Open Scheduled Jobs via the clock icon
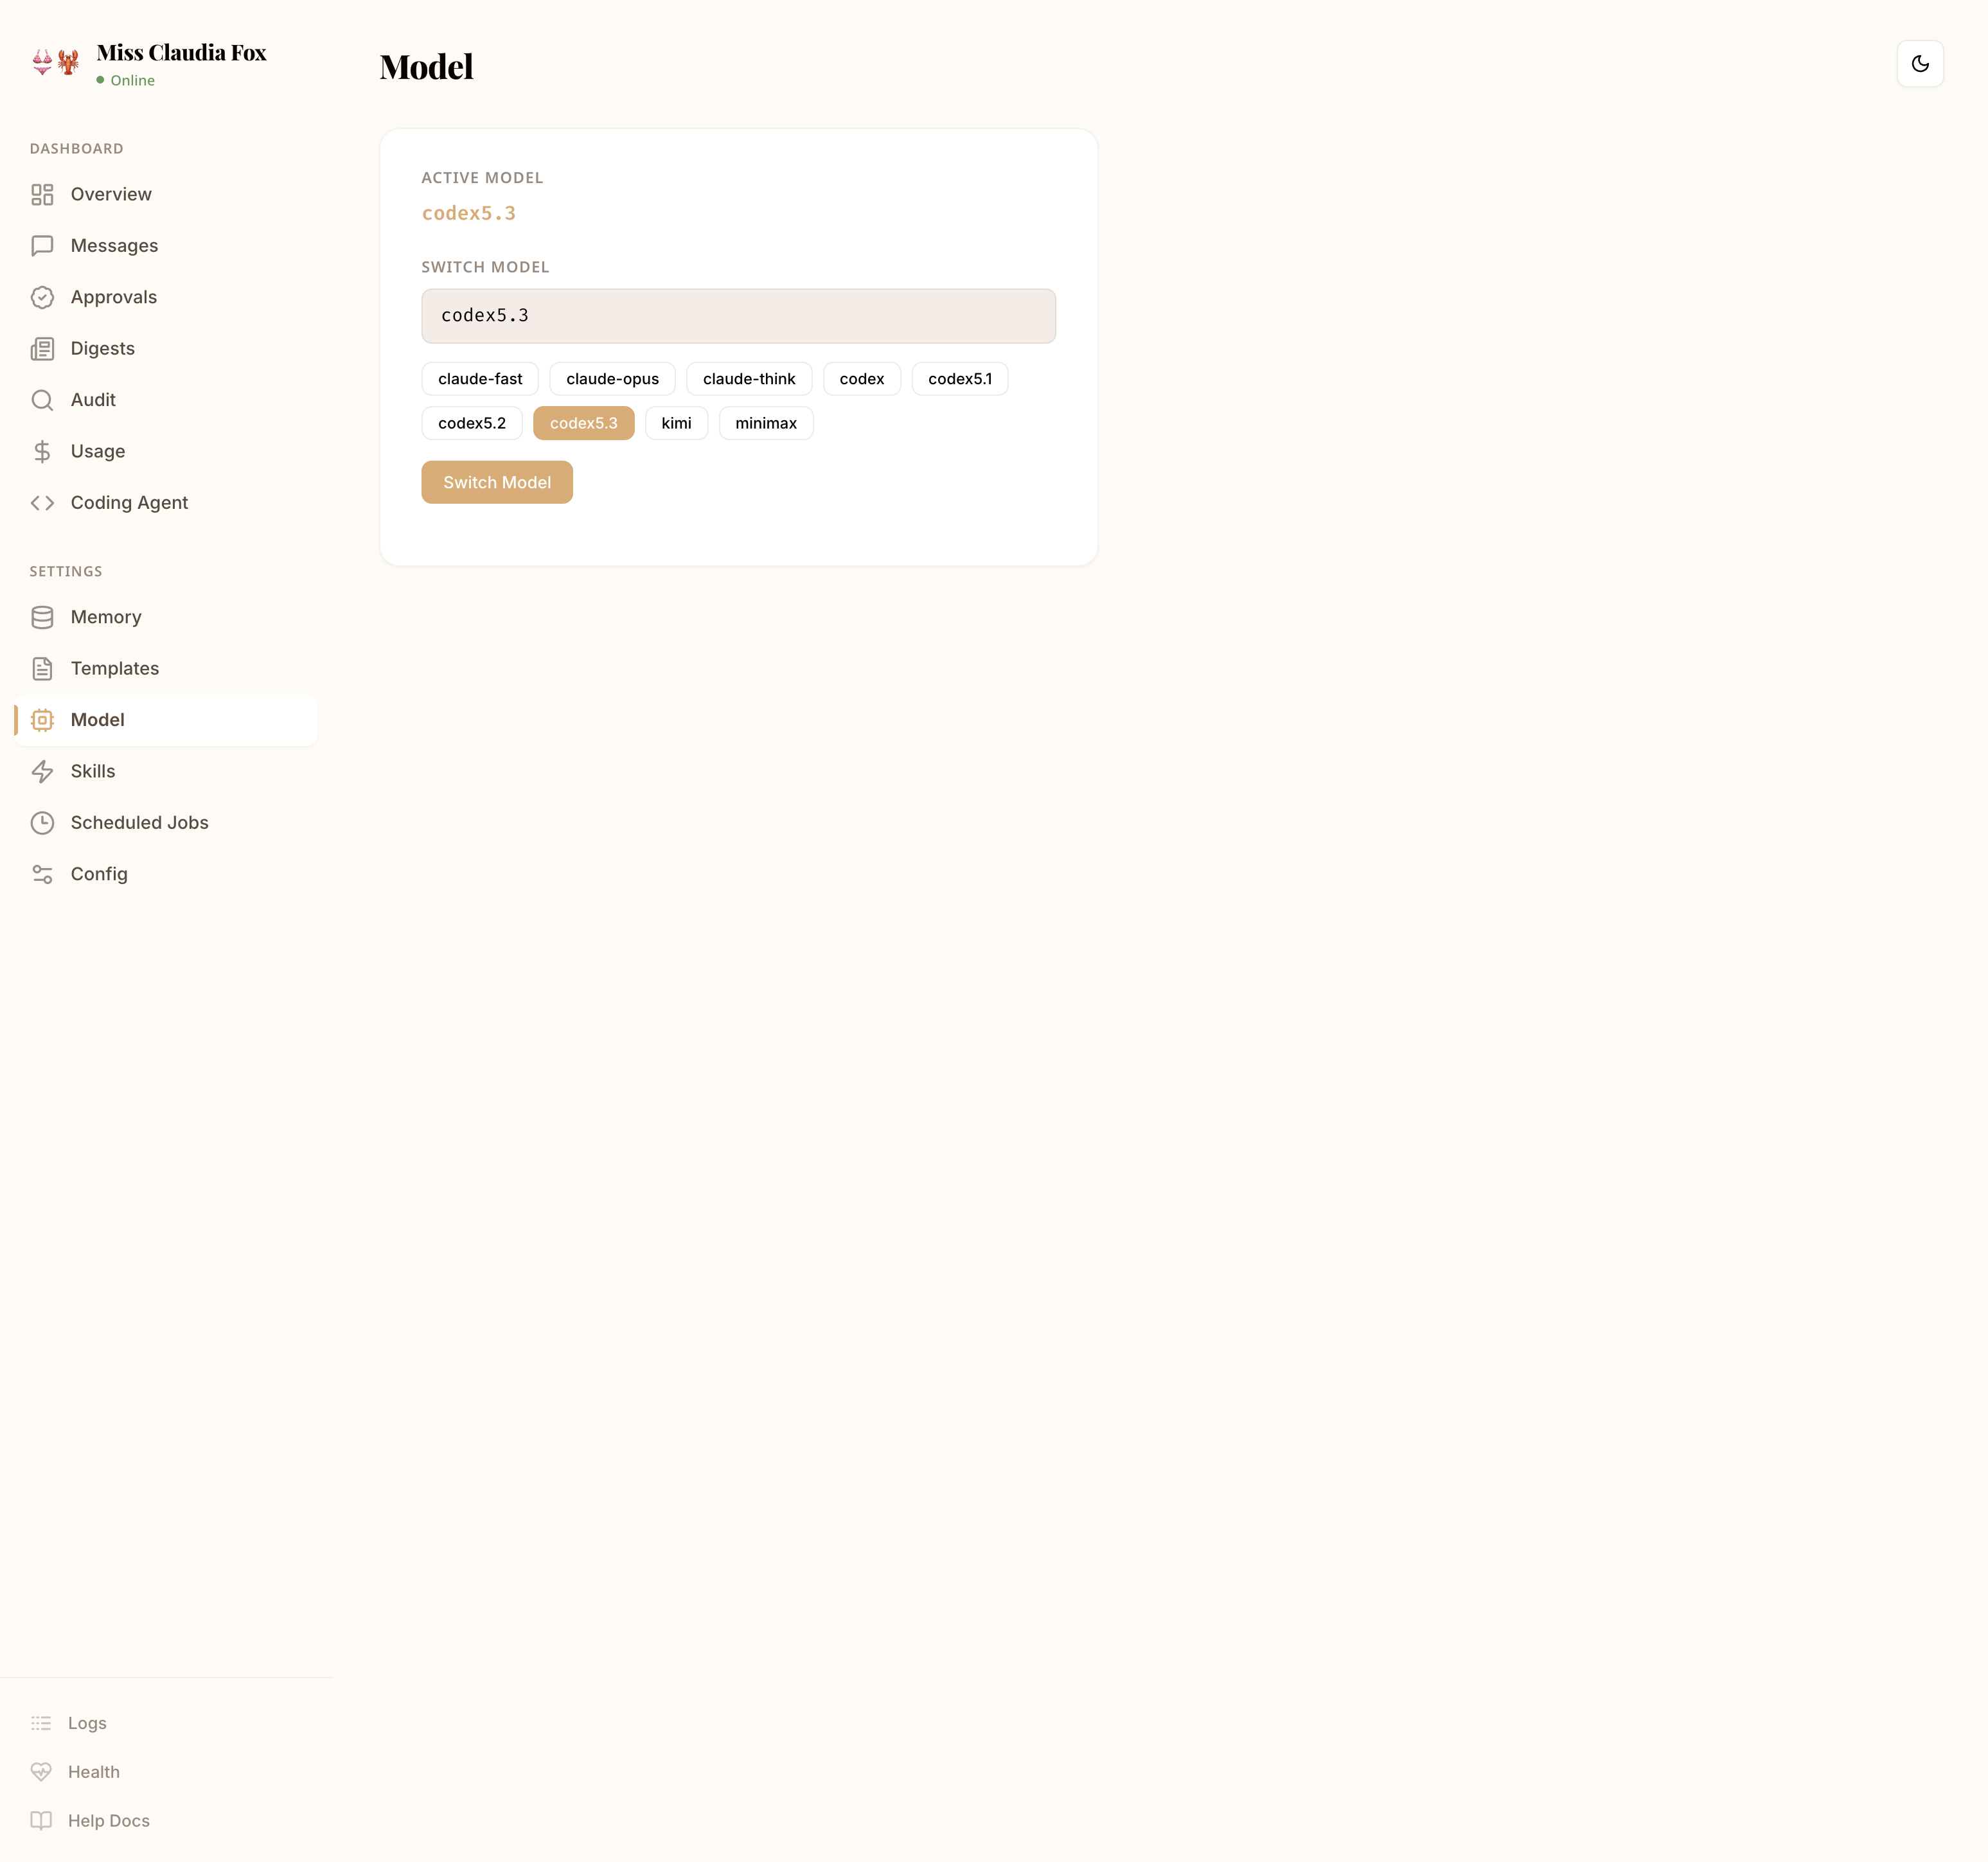Screen dimensions: 1988x1862 coord(42,822)
